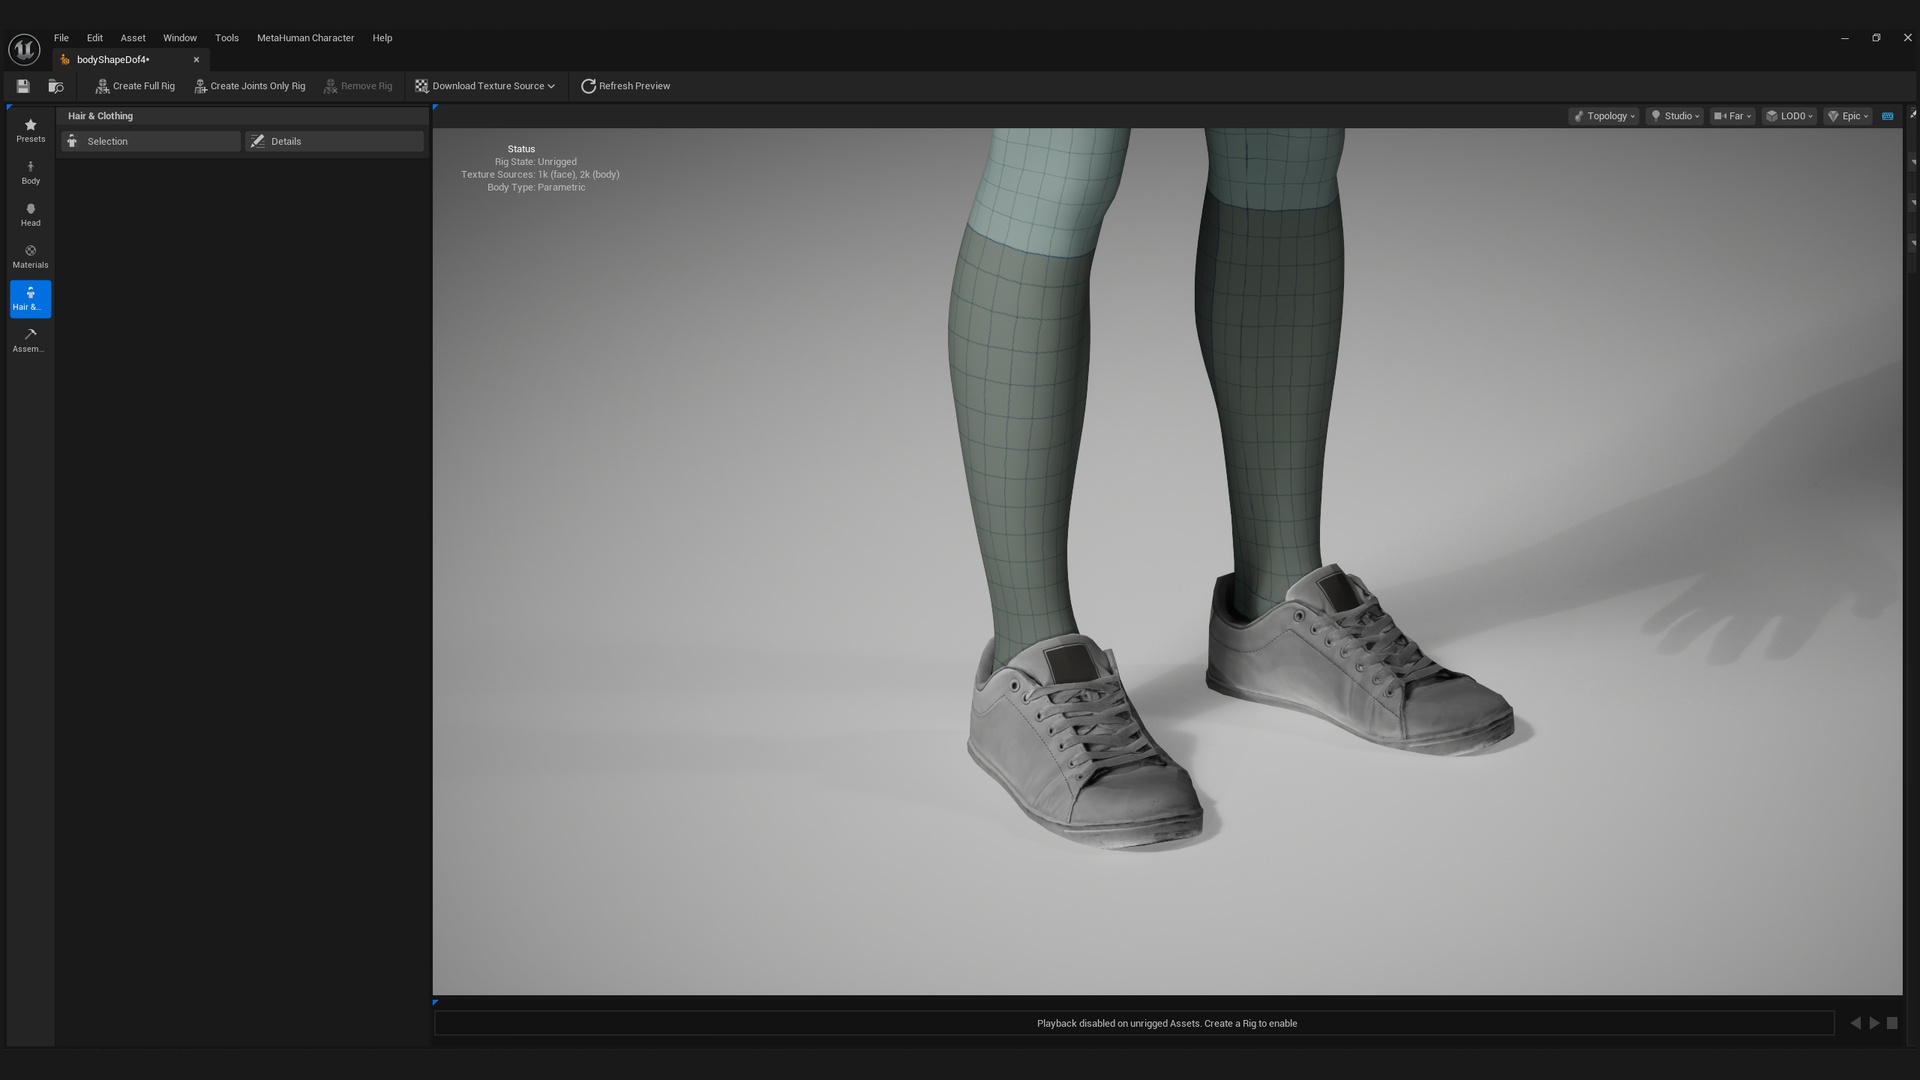The image size is (1920, 1080).
Task: Switch to the Selection tab
Action: (x=151, y=141)
